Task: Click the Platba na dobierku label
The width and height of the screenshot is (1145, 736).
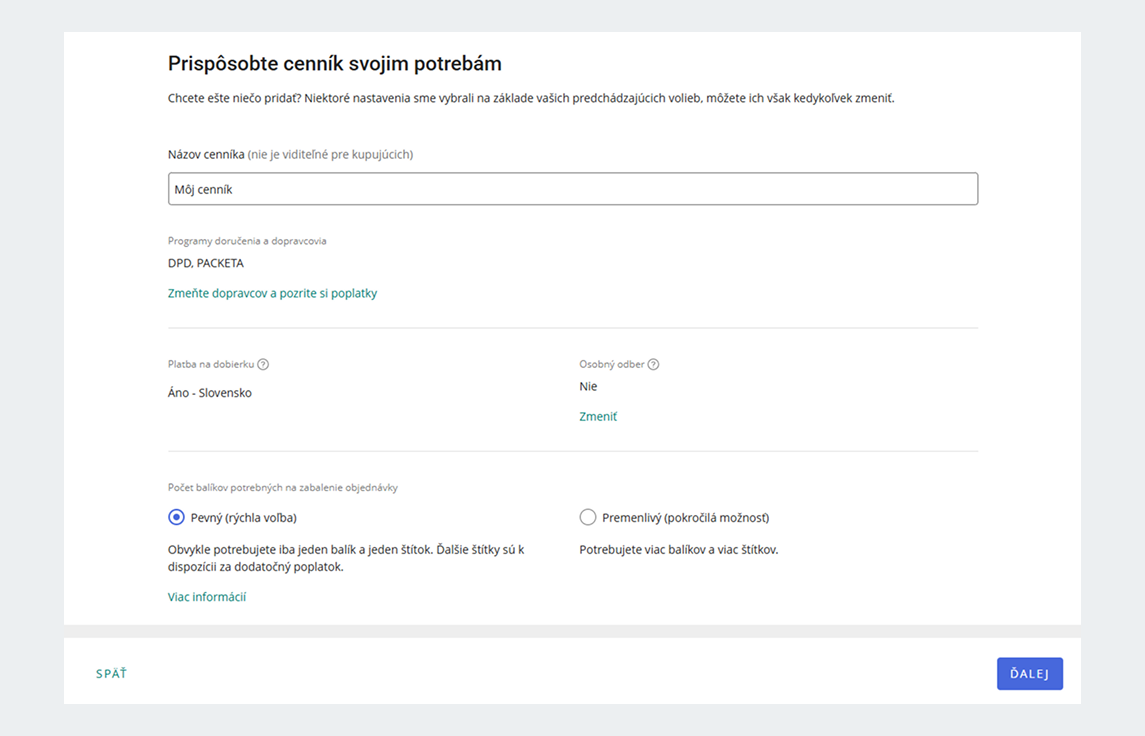Action: point(211,364)
